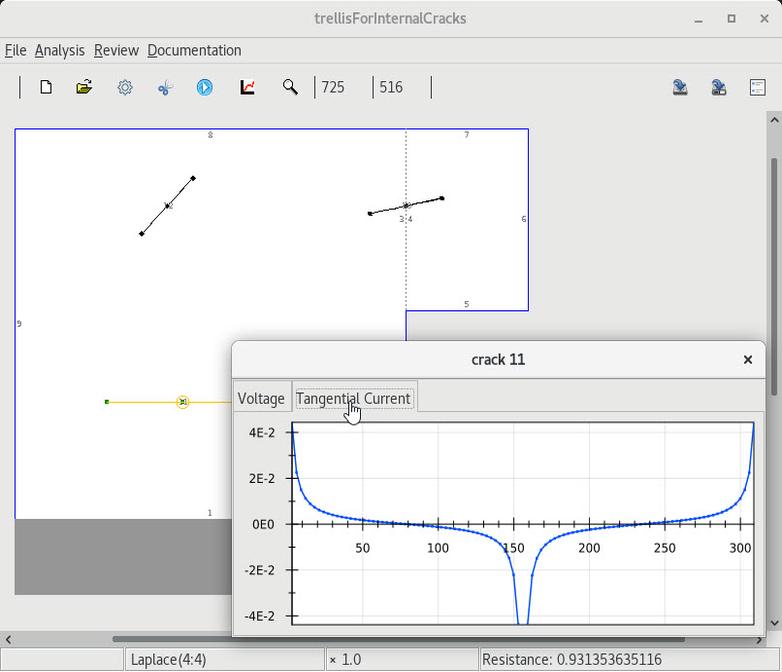Screen dimensions: 782x672
Task: Open the Review menu
Action: [x=116, y=50]
